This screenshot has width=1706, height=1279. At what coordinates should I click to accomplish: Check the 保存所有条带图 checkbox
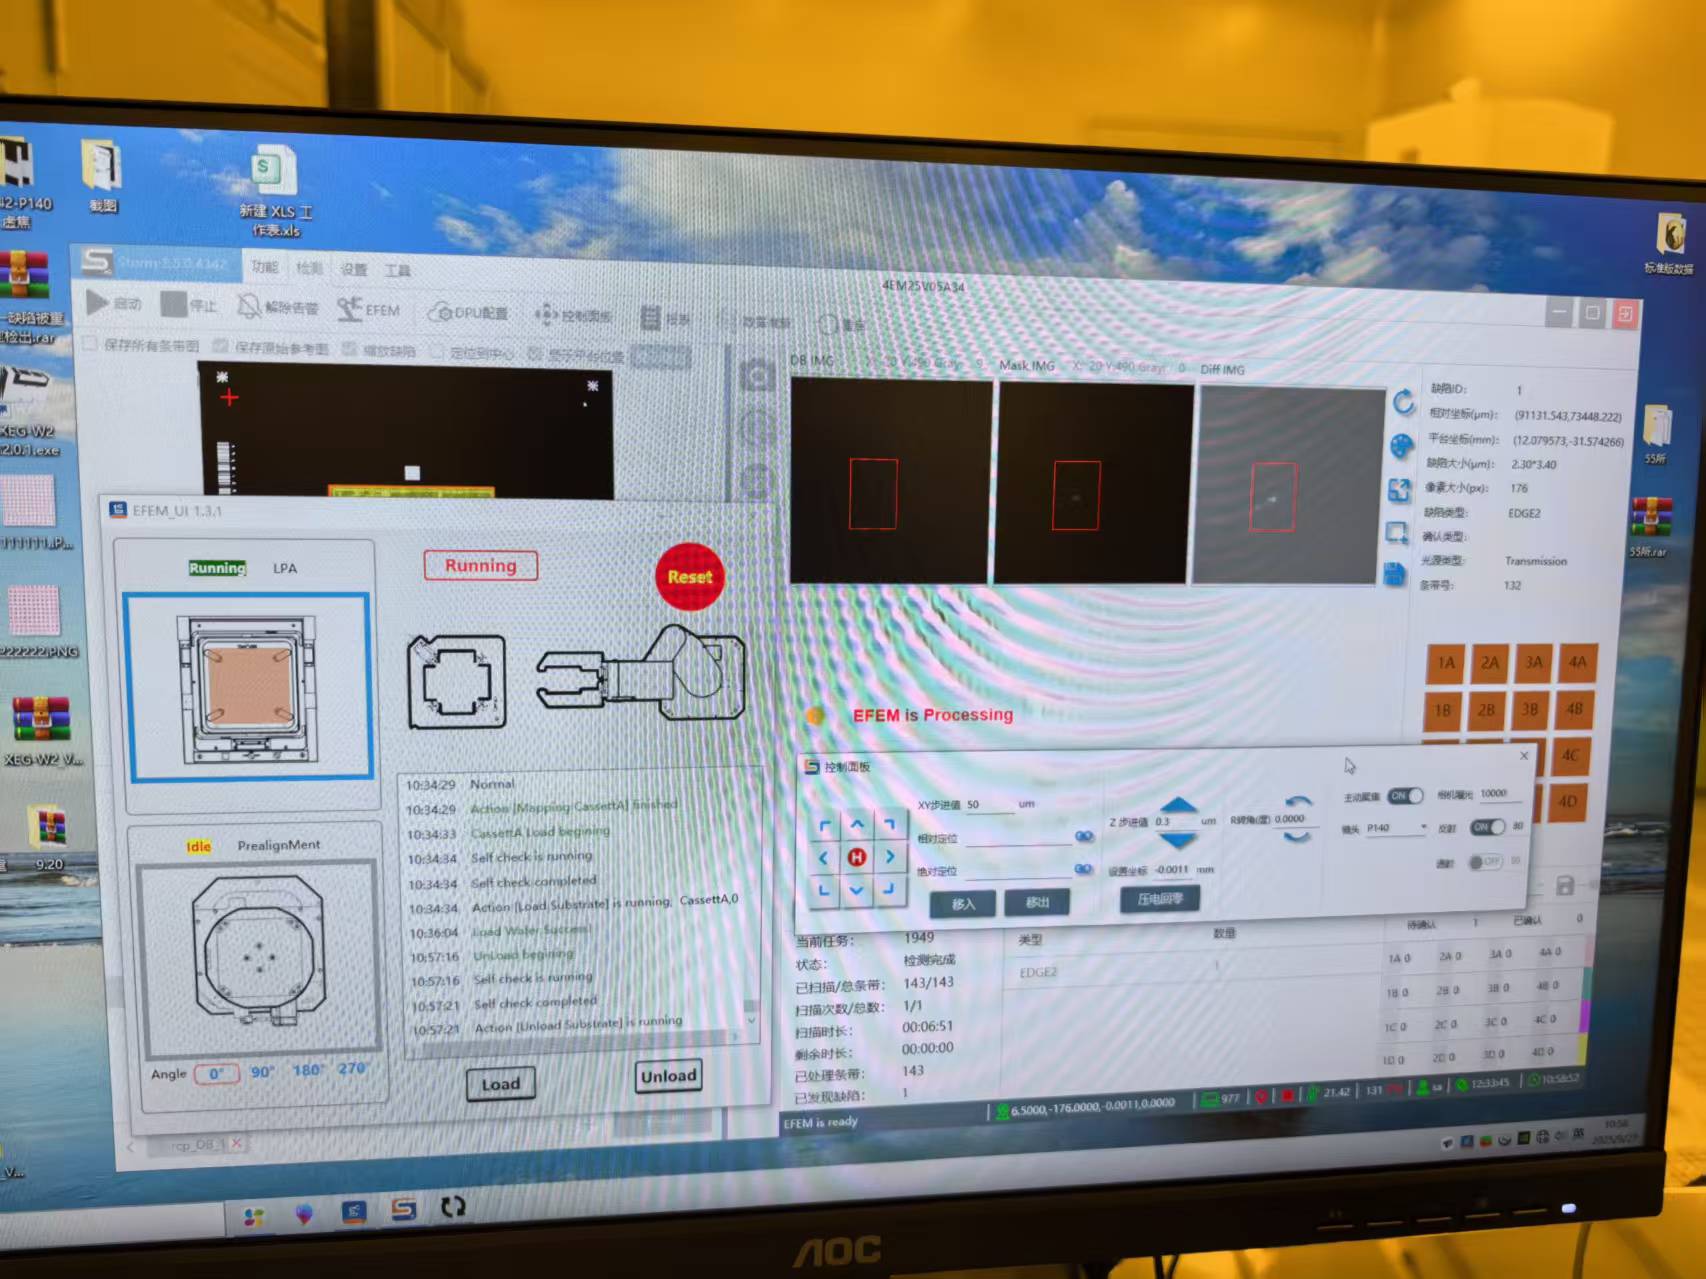pos(91,344)
